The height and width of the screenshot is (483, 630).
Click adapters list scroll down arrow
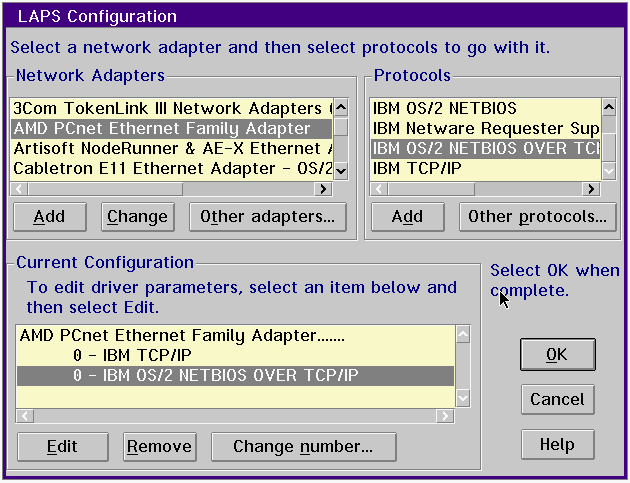pyautogui.click(x=341, y=172)
